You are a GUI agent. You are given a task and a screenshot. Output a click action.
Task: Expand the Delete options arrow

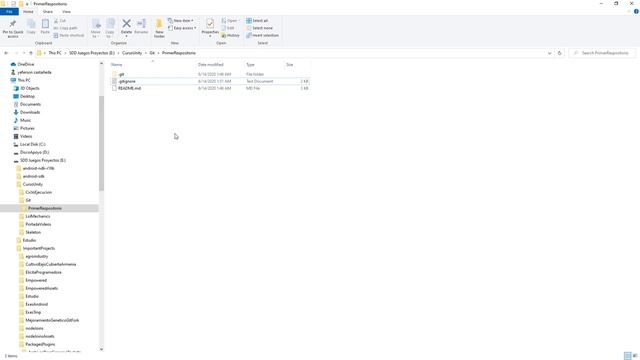pyautogui.click(x=127, y=36)
